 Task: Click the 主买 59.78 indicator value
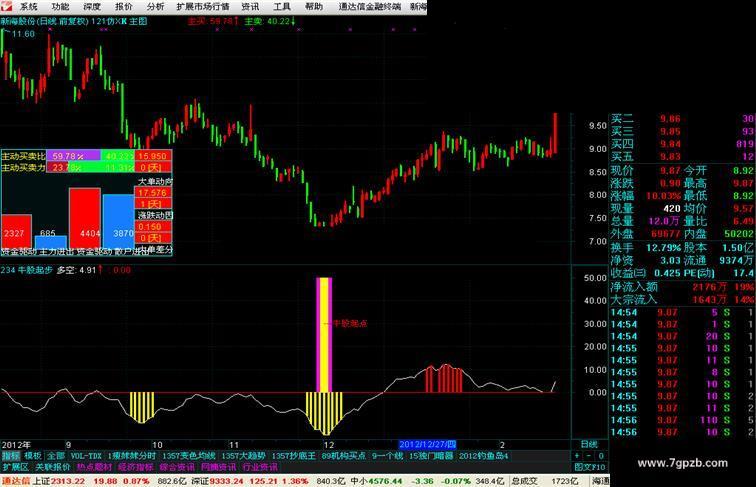[x=213, y=21]
